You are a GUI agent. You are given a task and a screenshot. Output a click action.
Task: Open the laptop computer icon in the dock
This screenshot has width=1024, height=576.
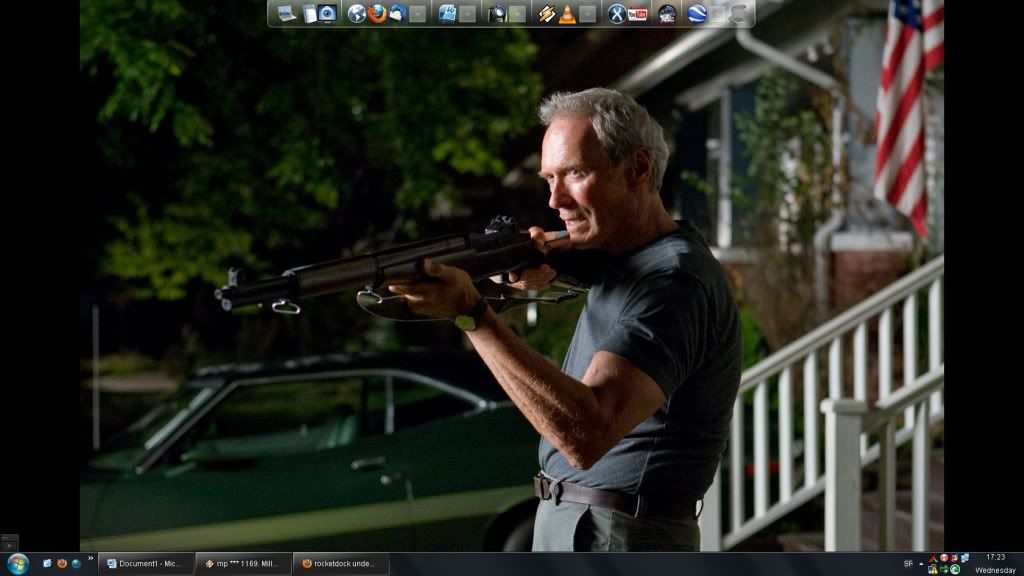[x=285, y=13]
